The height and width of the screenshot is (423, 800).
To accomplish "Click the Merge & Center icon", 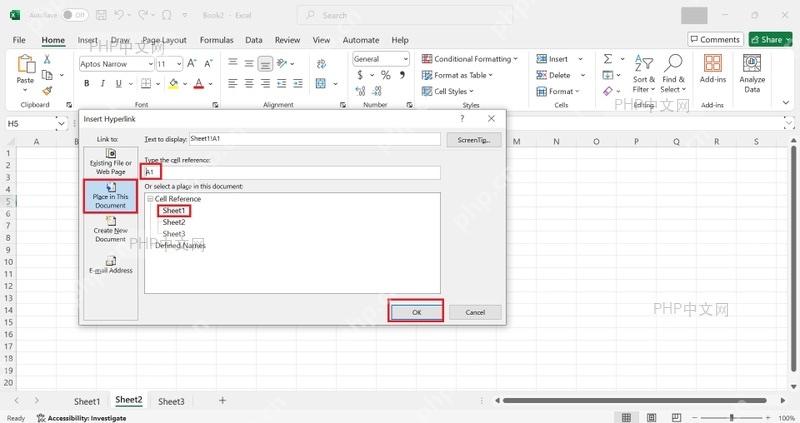I will (320, 83).
